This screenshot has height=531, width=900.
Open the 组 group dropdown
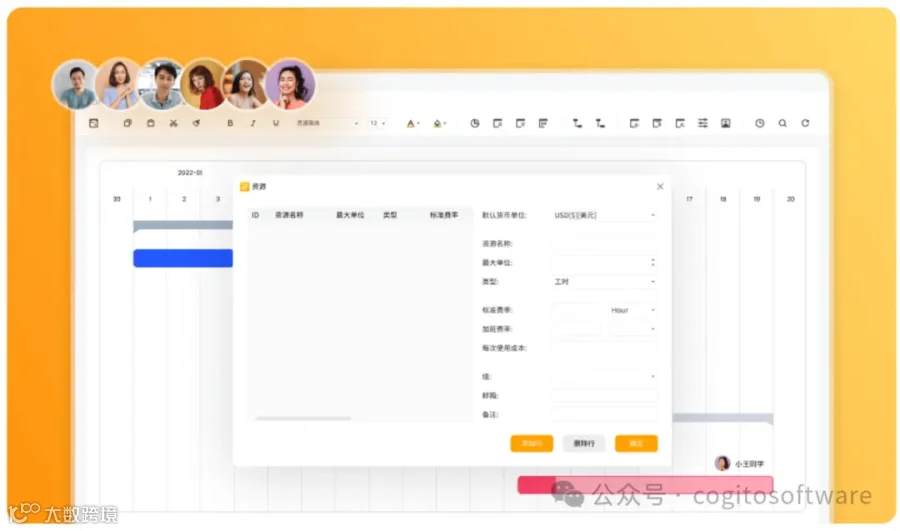604,377
